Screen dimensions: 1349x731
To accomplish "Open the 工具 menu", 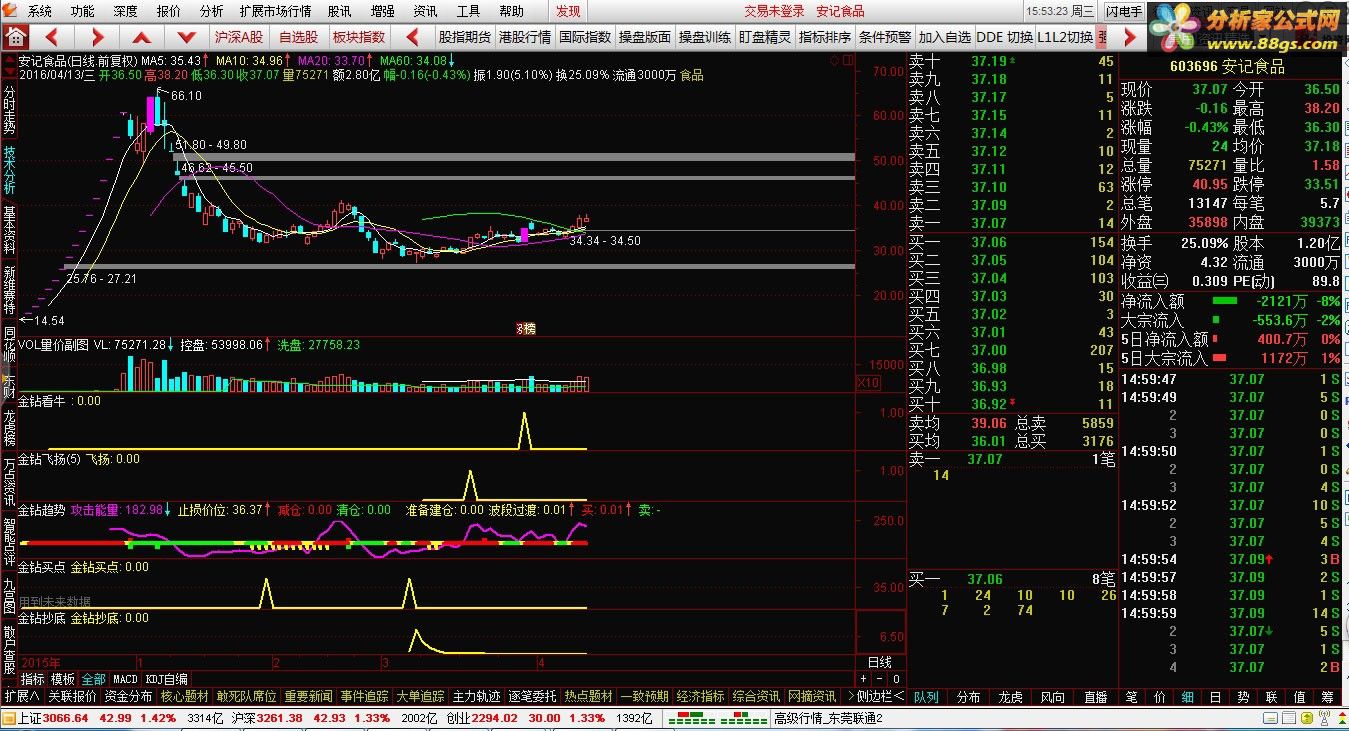I will (x=468, y=11).
